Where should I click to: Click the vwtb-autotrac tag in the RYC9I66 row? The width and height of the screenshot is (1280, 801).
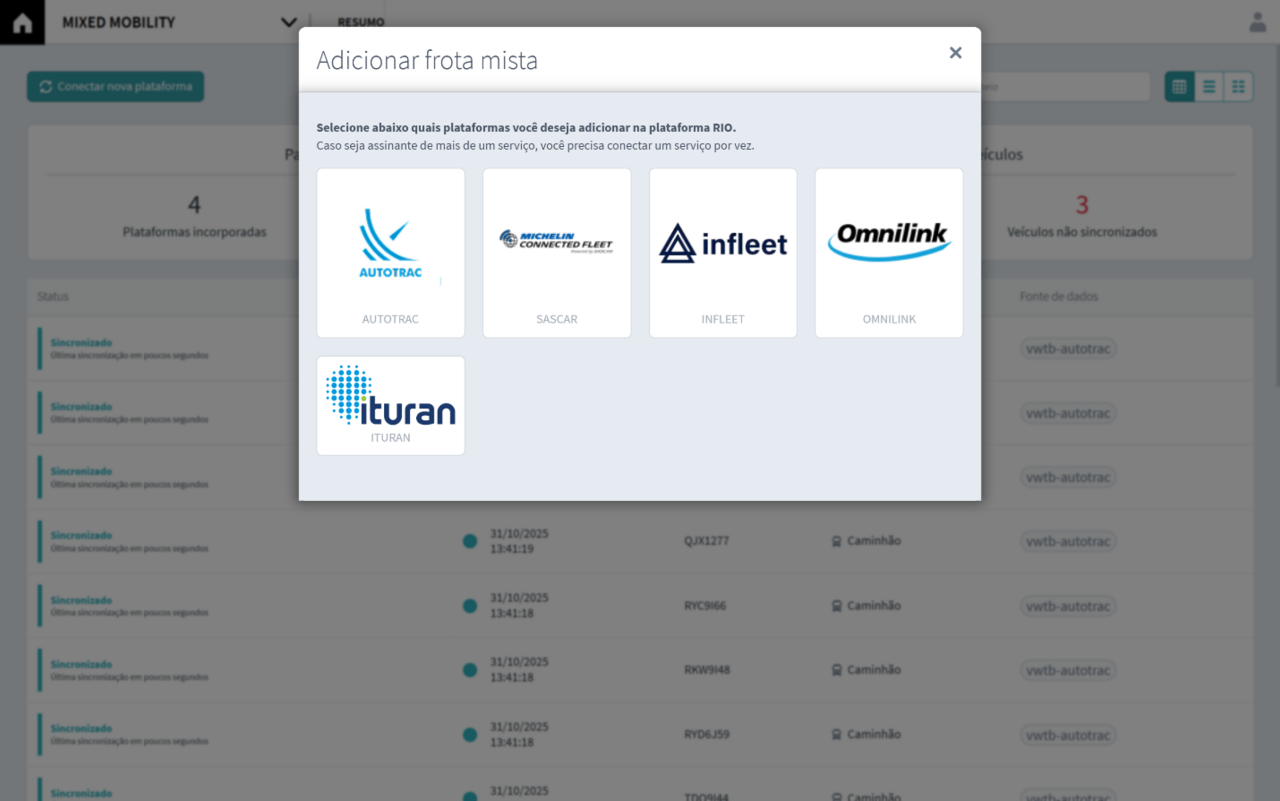tap(1068, 606)
